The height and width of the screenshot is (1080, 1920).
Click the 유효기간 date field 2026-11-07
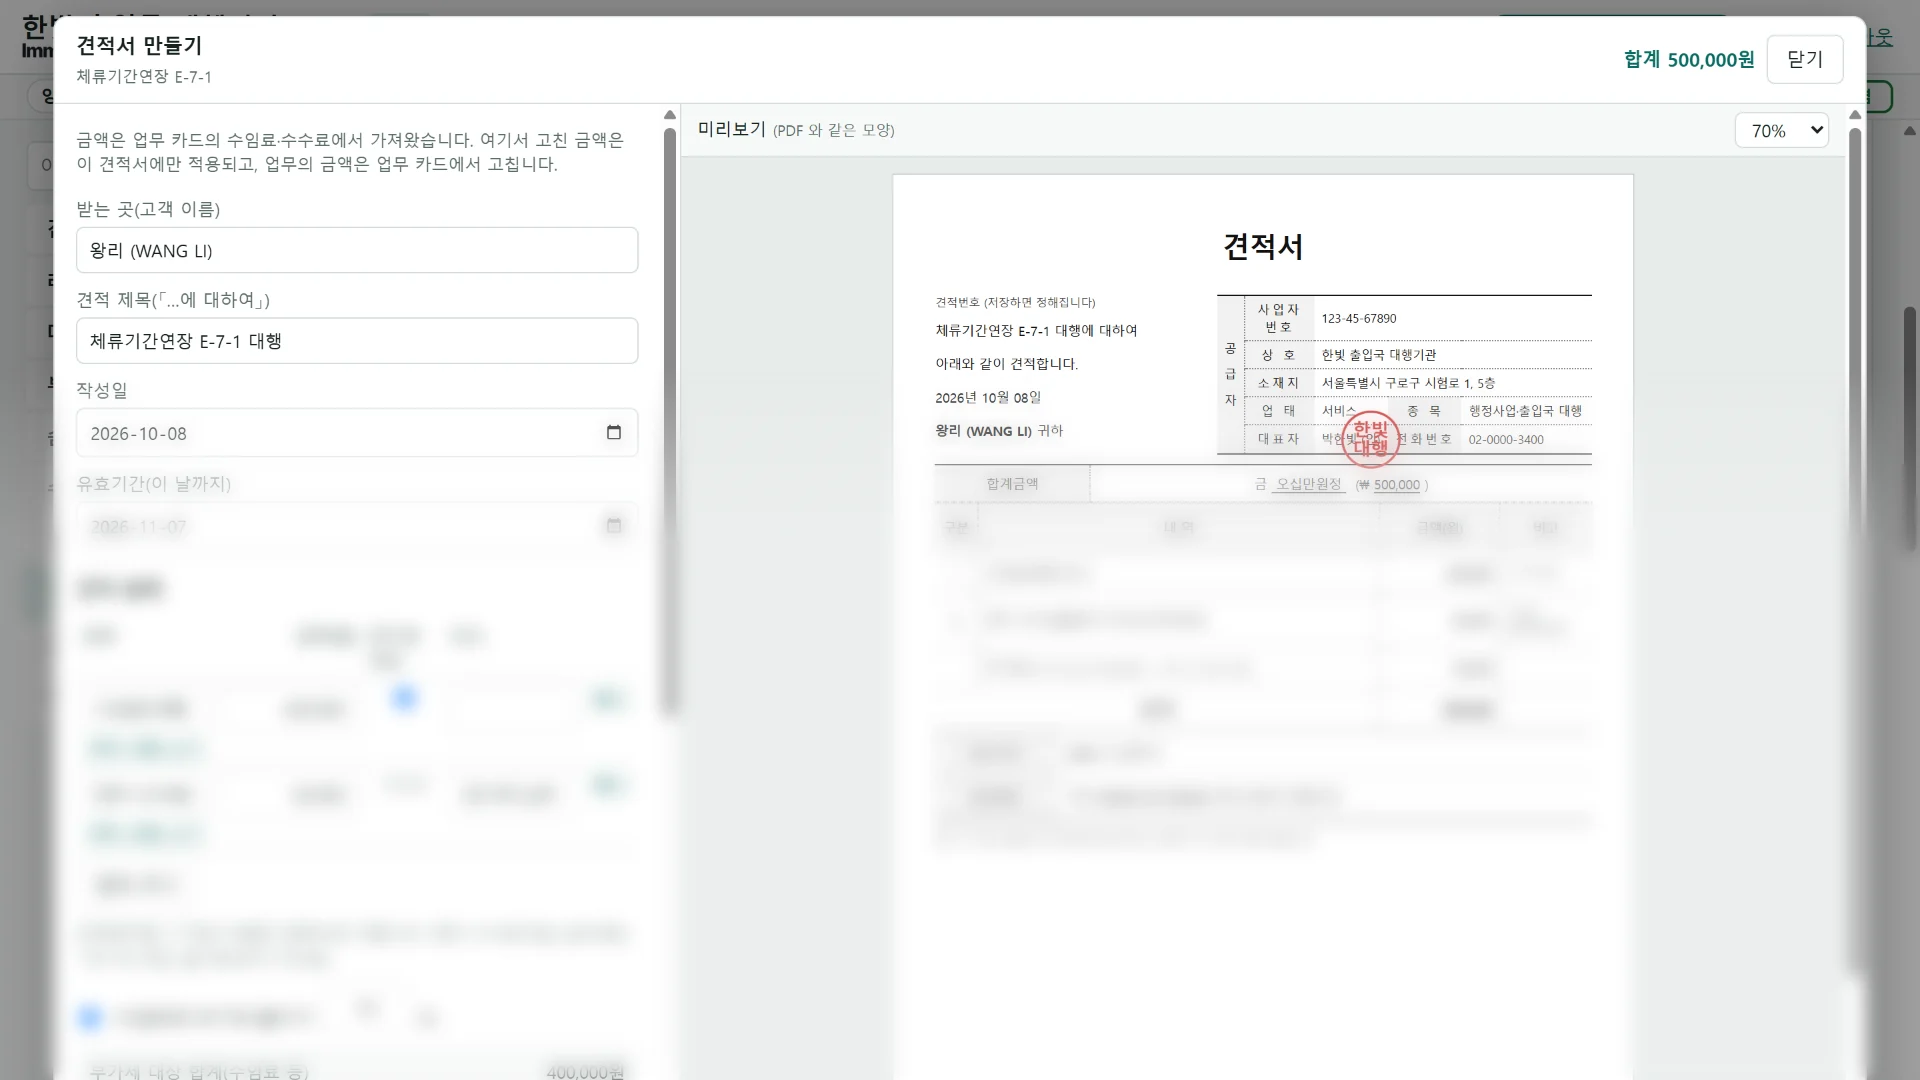pos(357,526)
